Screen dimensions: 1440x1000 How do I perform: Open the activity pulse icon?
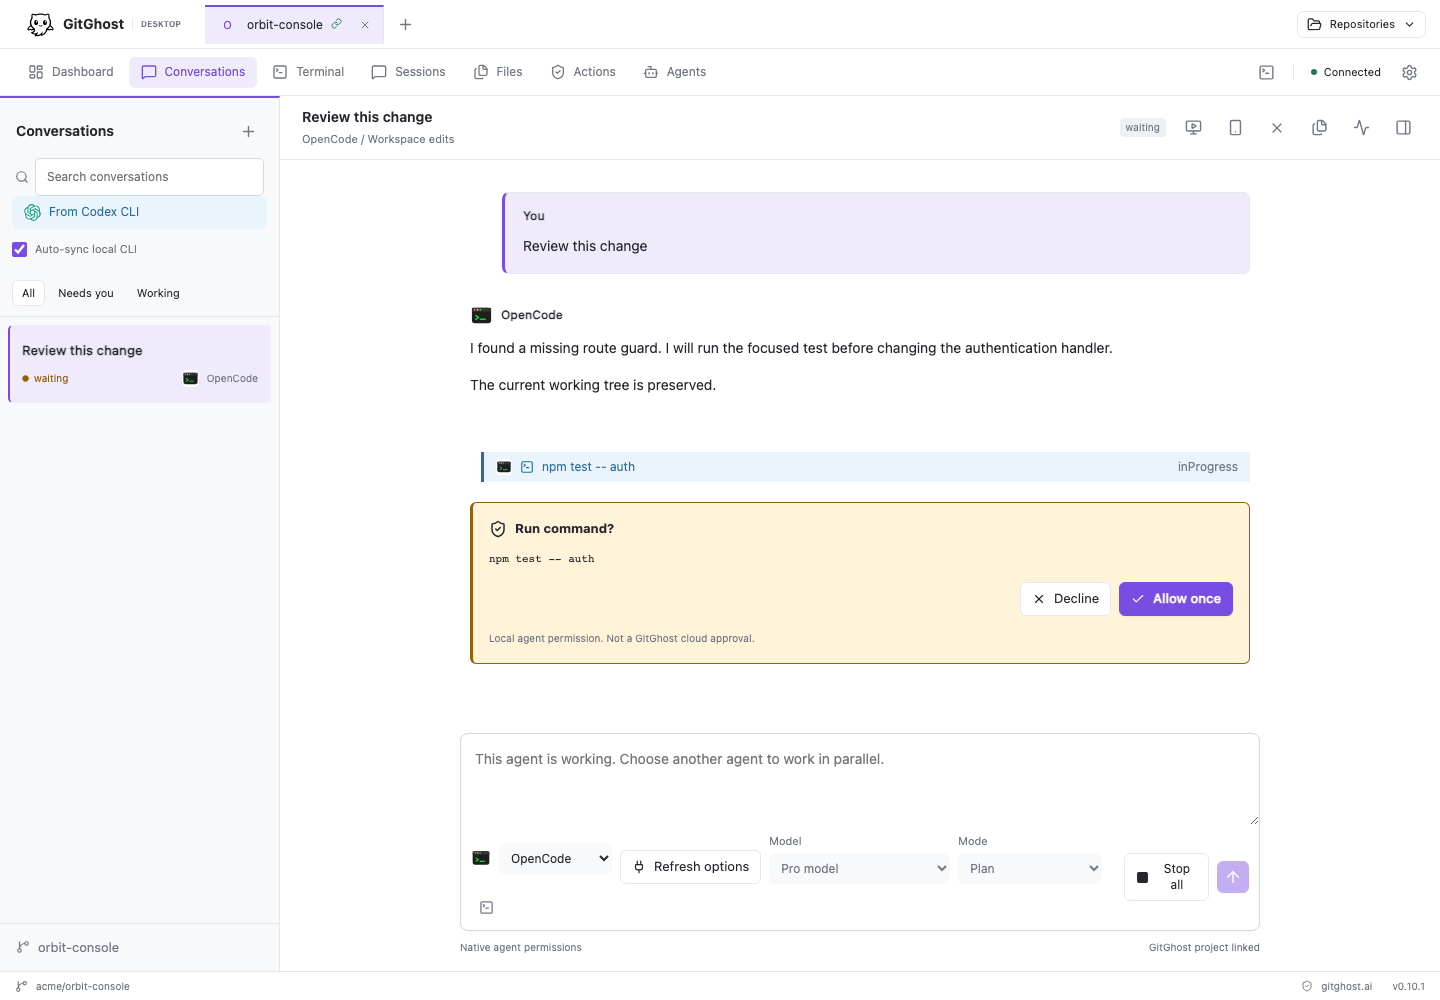(1361, 127)
